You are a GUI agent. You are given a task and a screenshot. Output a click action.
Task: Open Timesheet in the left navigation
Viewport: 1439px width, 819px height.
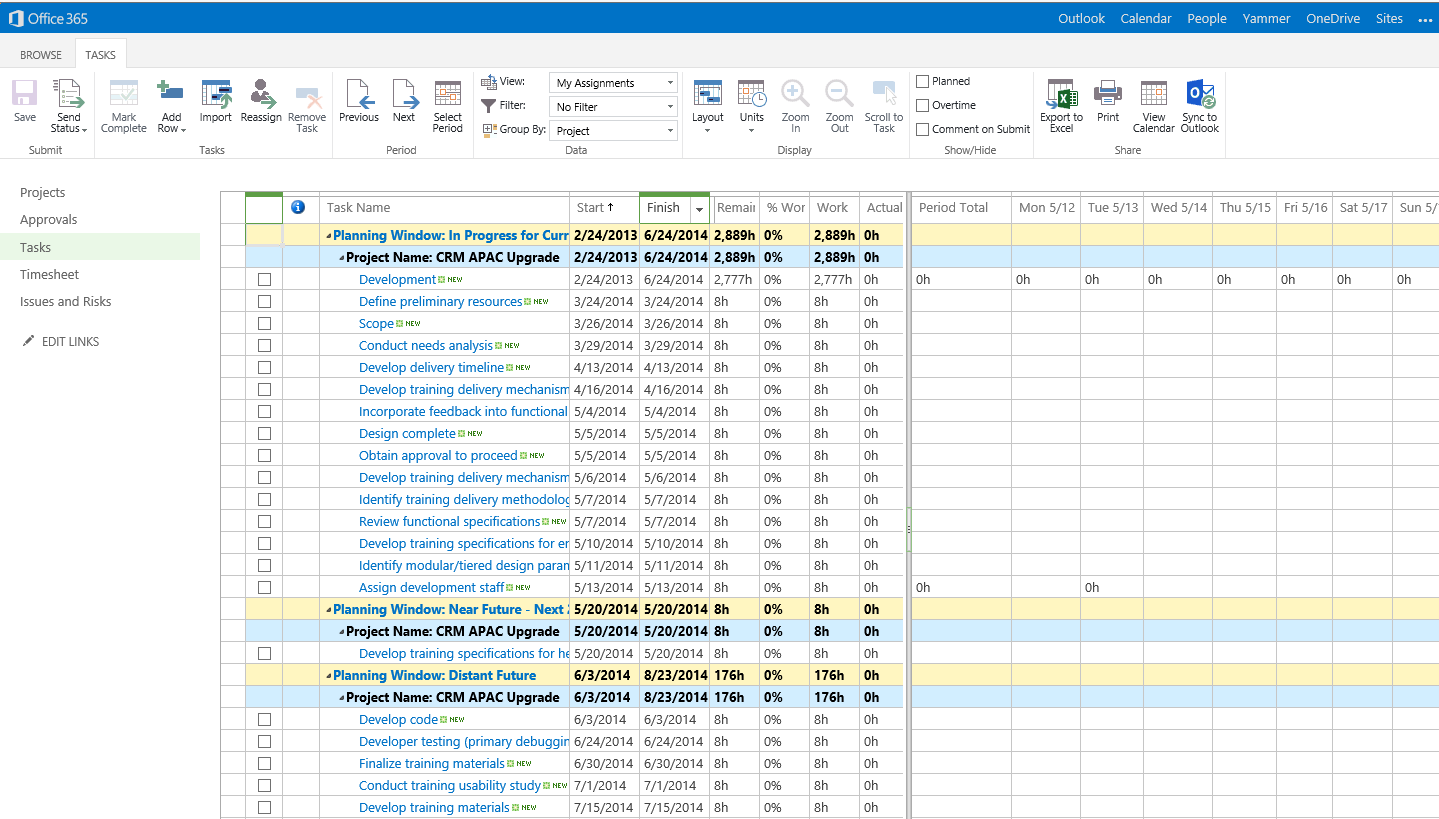coord(49,274)
